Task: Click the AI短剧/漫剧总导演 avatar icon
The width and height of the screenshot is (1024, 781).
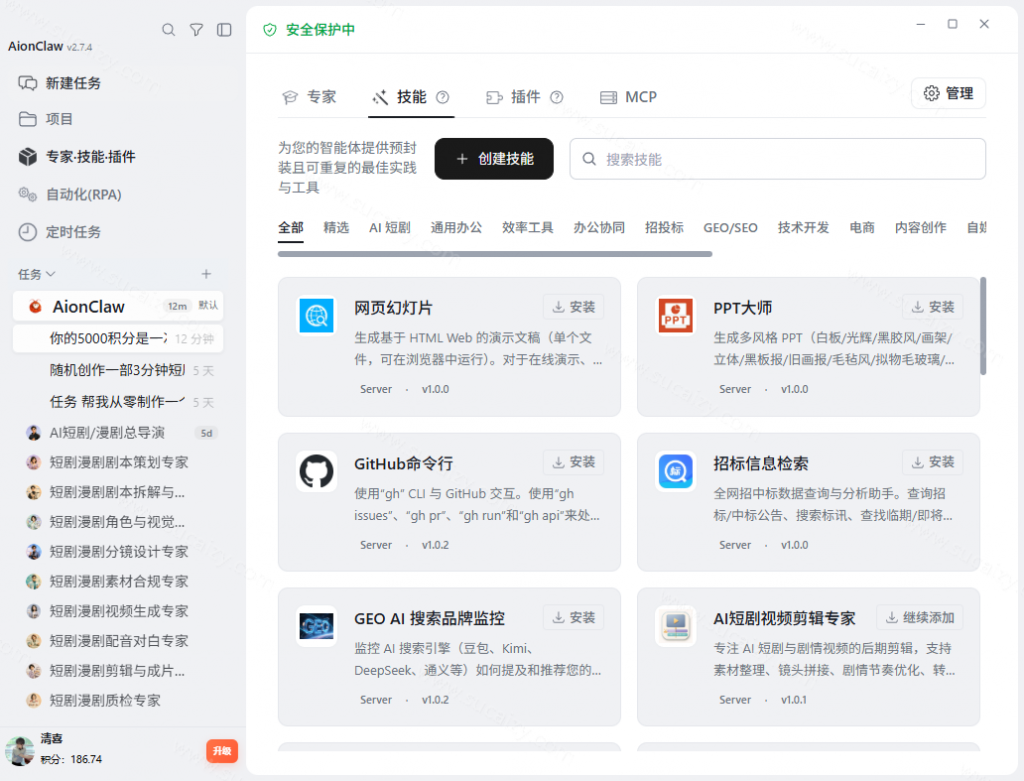Action: [33, 432]
